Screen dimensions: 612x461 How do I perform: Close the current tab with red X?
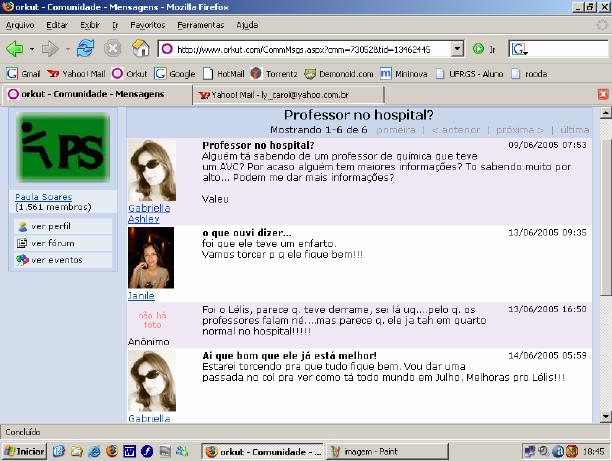[x=602, y=94]
